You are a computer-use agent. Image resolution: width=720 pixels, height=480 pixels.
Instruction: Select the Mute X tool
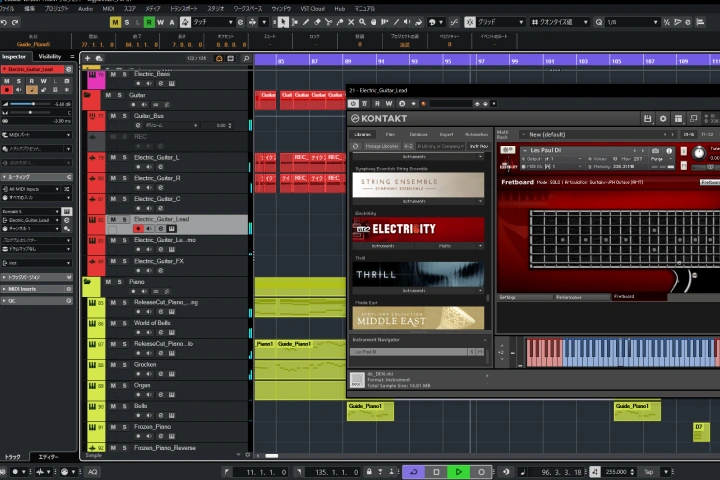351,22
